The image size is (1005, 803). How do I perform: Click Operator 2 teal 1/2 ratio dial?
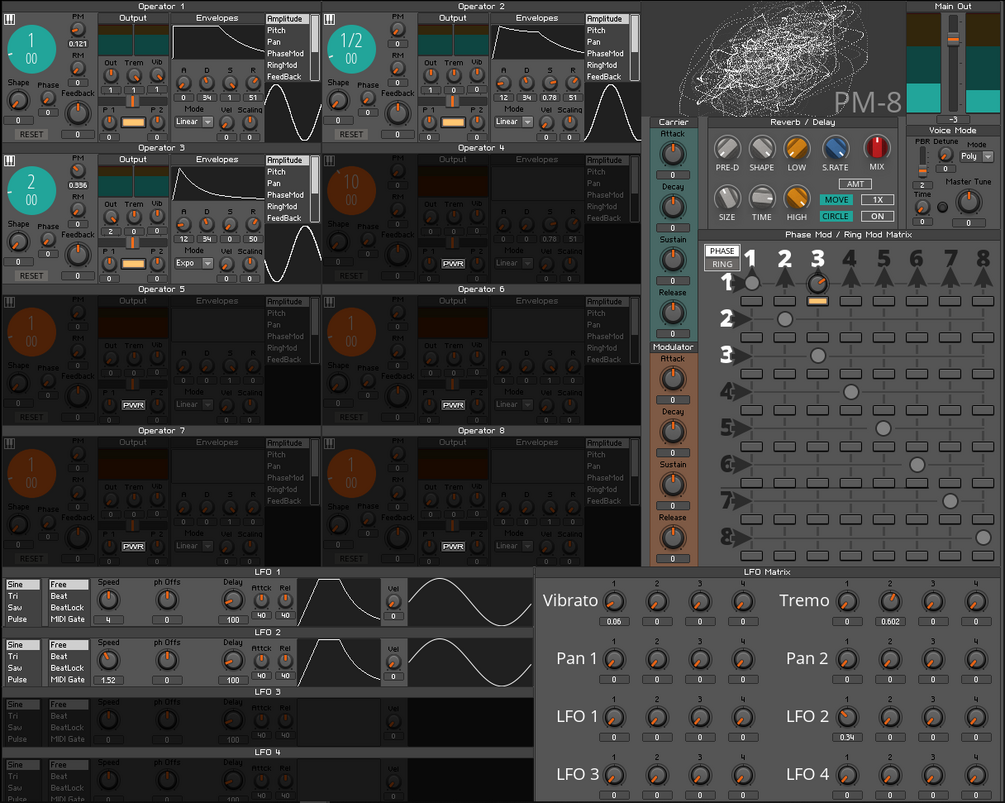coord(351,49)
